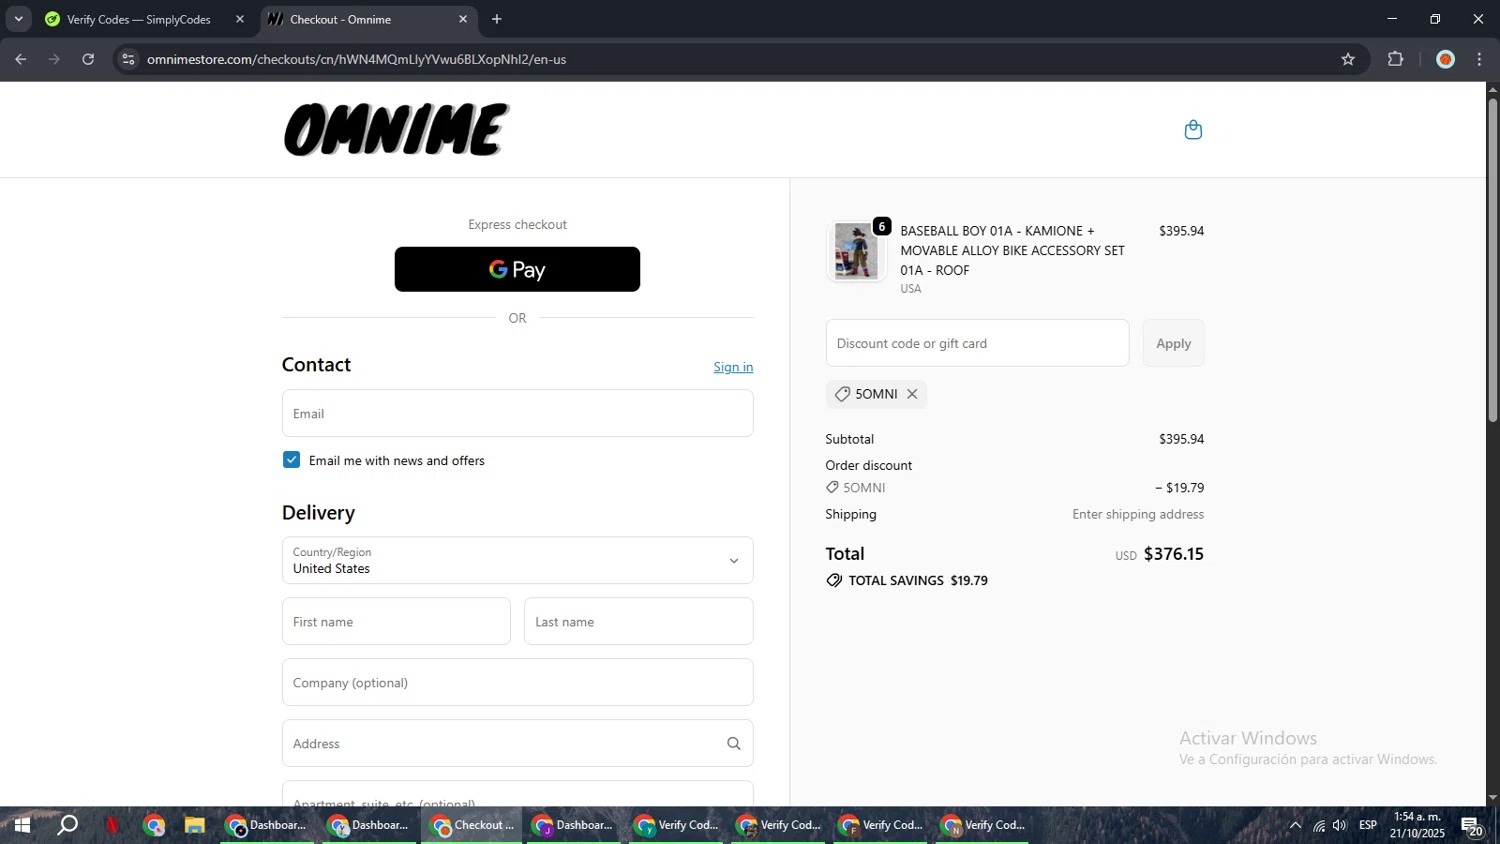Click the TOTAL SAVINGS $19.79 line

click(x=907, y=580)
